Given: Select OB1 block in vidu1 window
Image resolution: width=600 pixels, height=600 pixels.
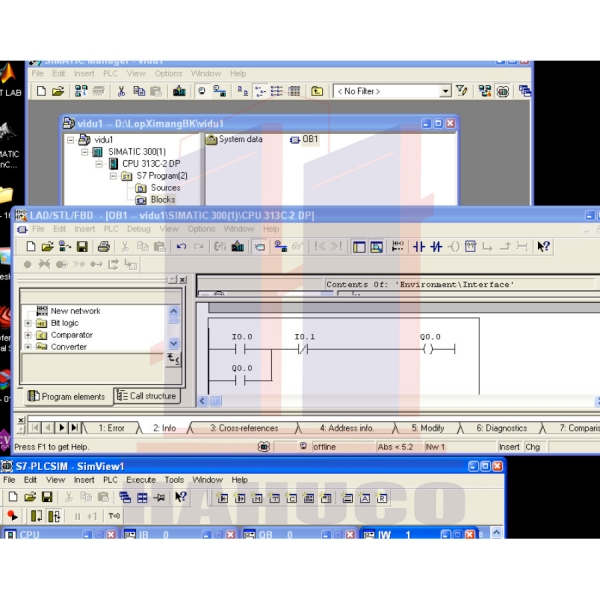Looking at the screenshot, I should point(304,139).
